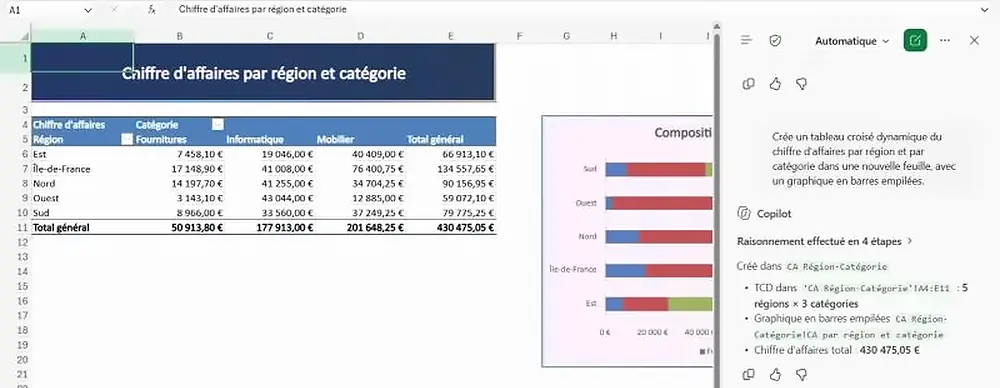Select column E header
The height and width of the screenshot is (388, 1000).
pyautogui.click(x=451, y=36)
